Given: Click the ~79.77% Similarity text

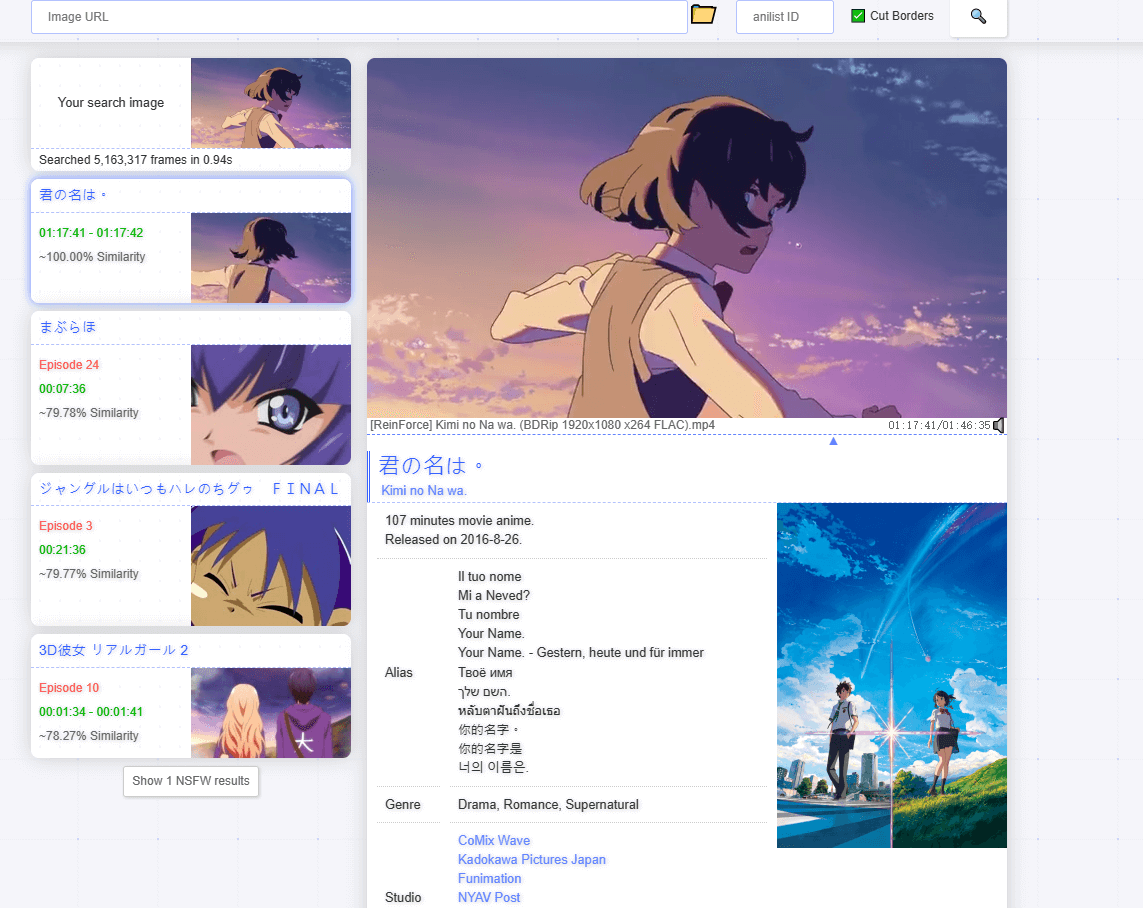Looking at the screenshot, I should coord(89,574).
